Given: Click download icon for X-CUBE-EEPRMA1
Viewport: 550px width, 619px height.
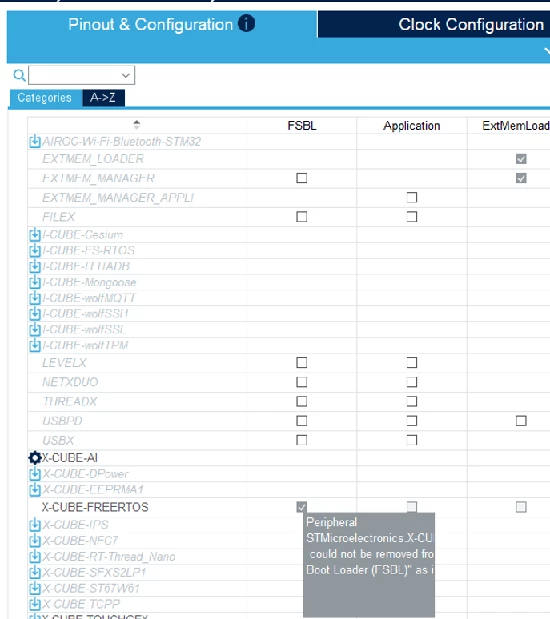Looking at the screenshot, I should pos(35,489).
